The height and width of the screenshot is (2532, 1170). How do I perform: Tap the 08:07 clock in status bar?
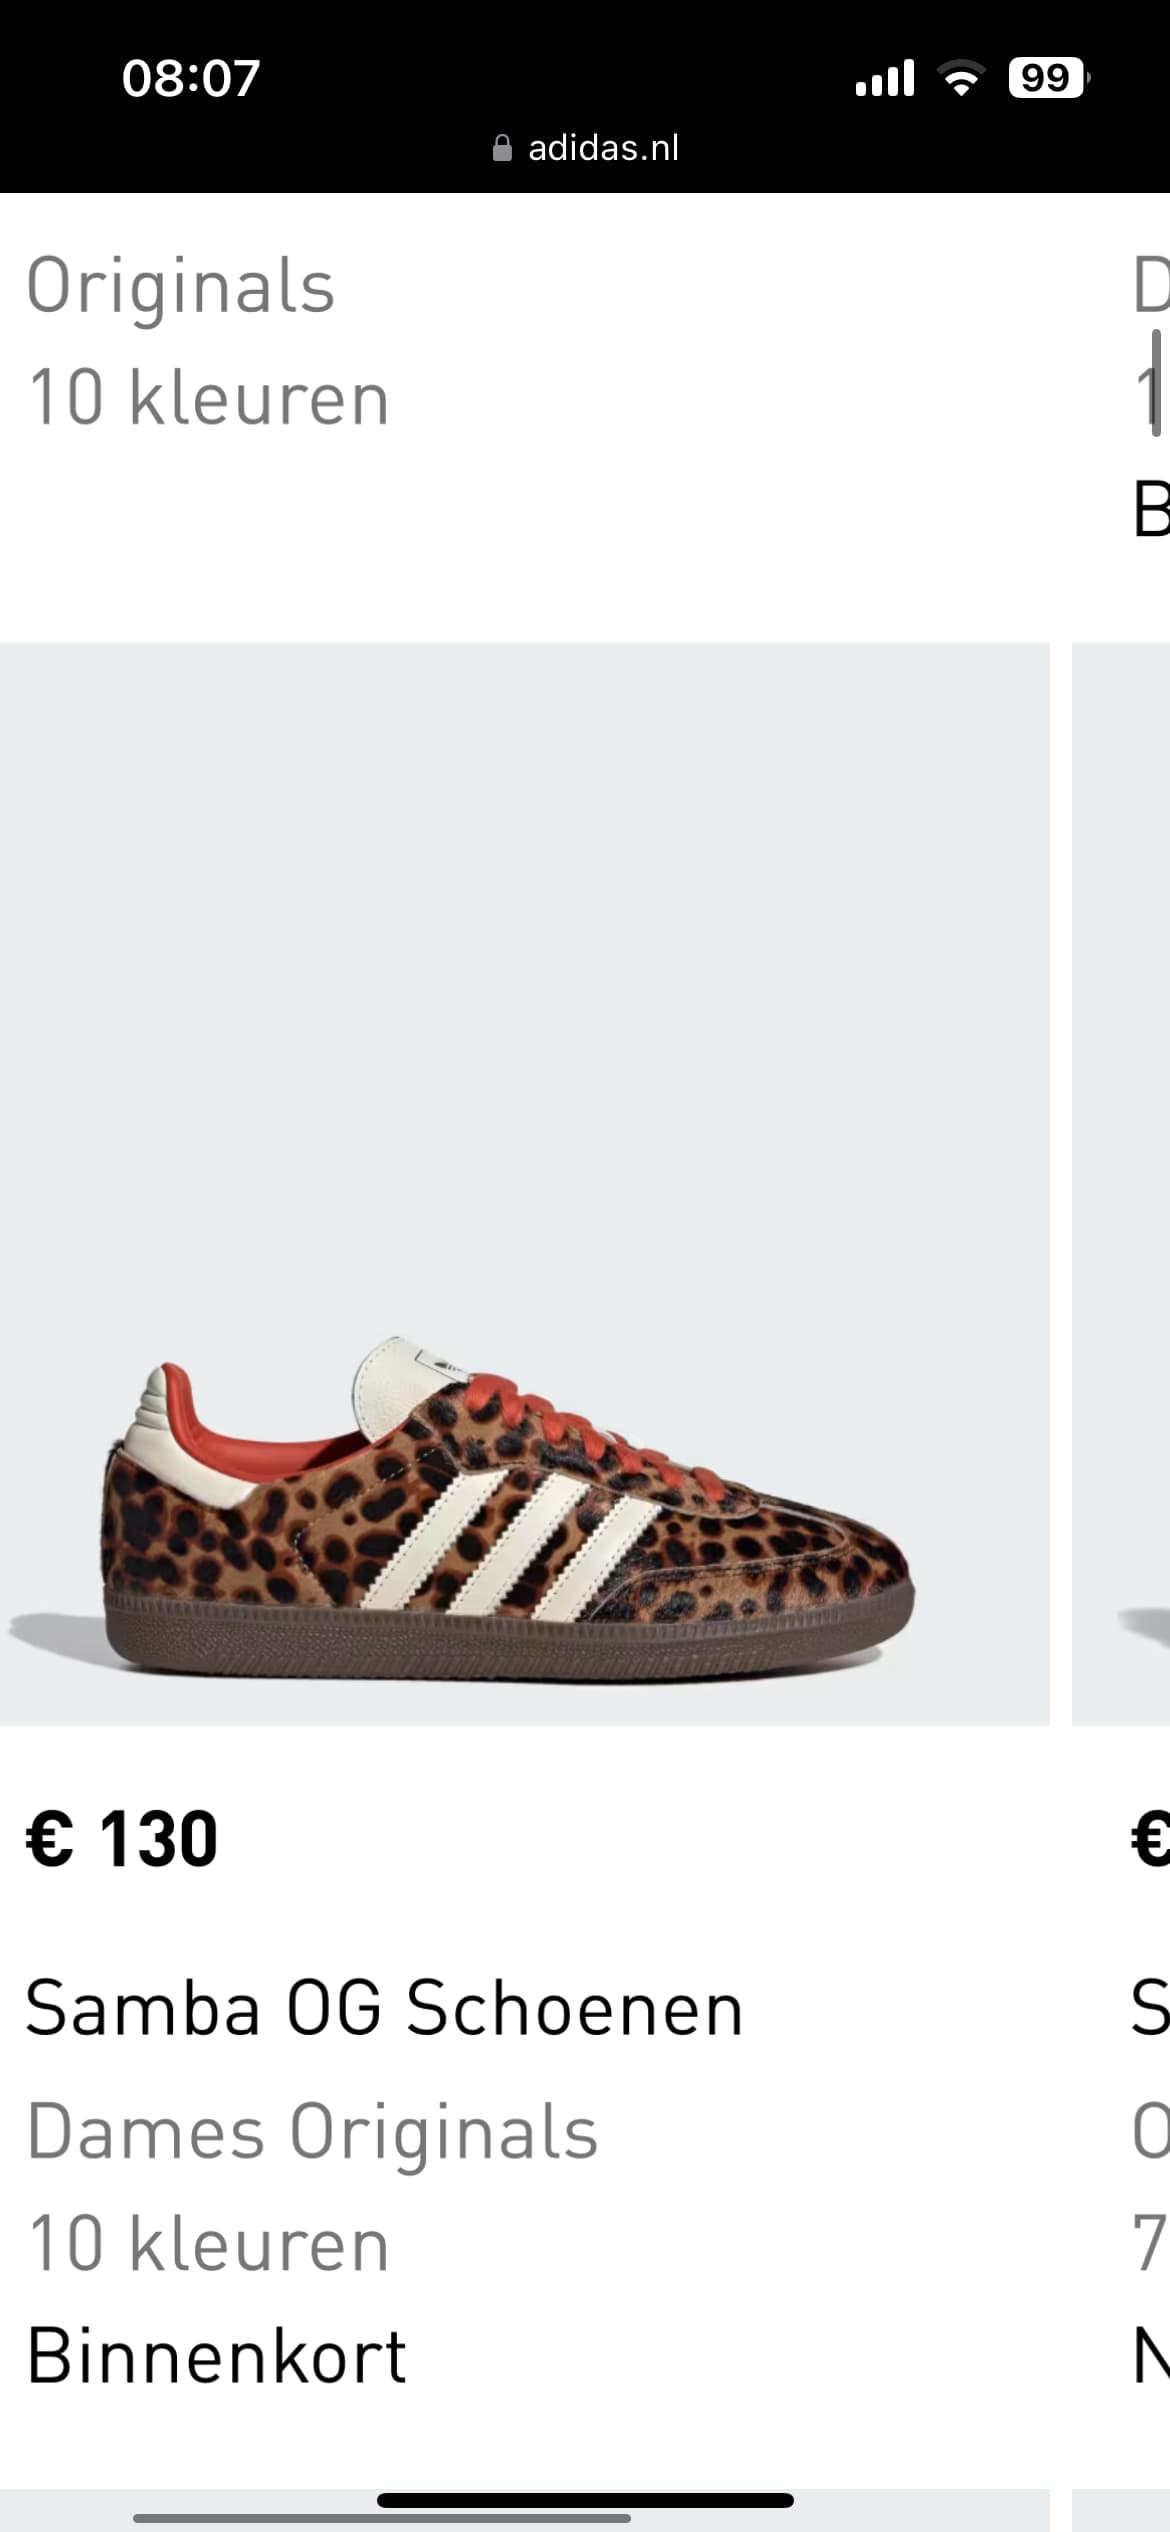[191, 78]
